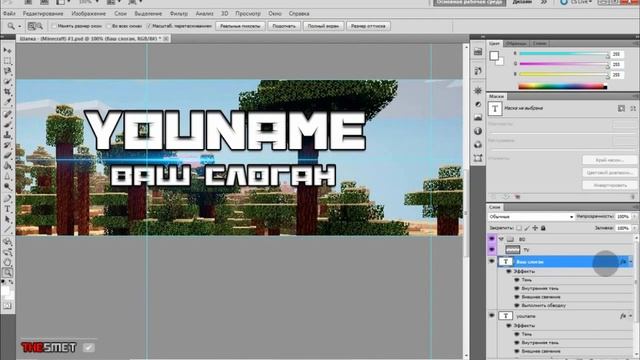Select the Blur tool
This screenshot has height=360, width=640.
click(x=7, y=176)
